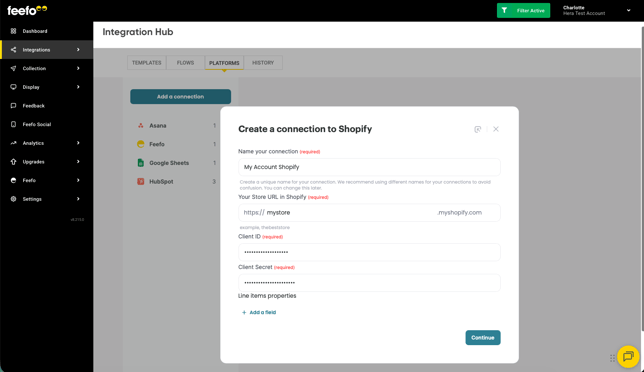644x372 pixels.
Task: Click the Feefo Social icon
Action: click(x=14, y=124)
